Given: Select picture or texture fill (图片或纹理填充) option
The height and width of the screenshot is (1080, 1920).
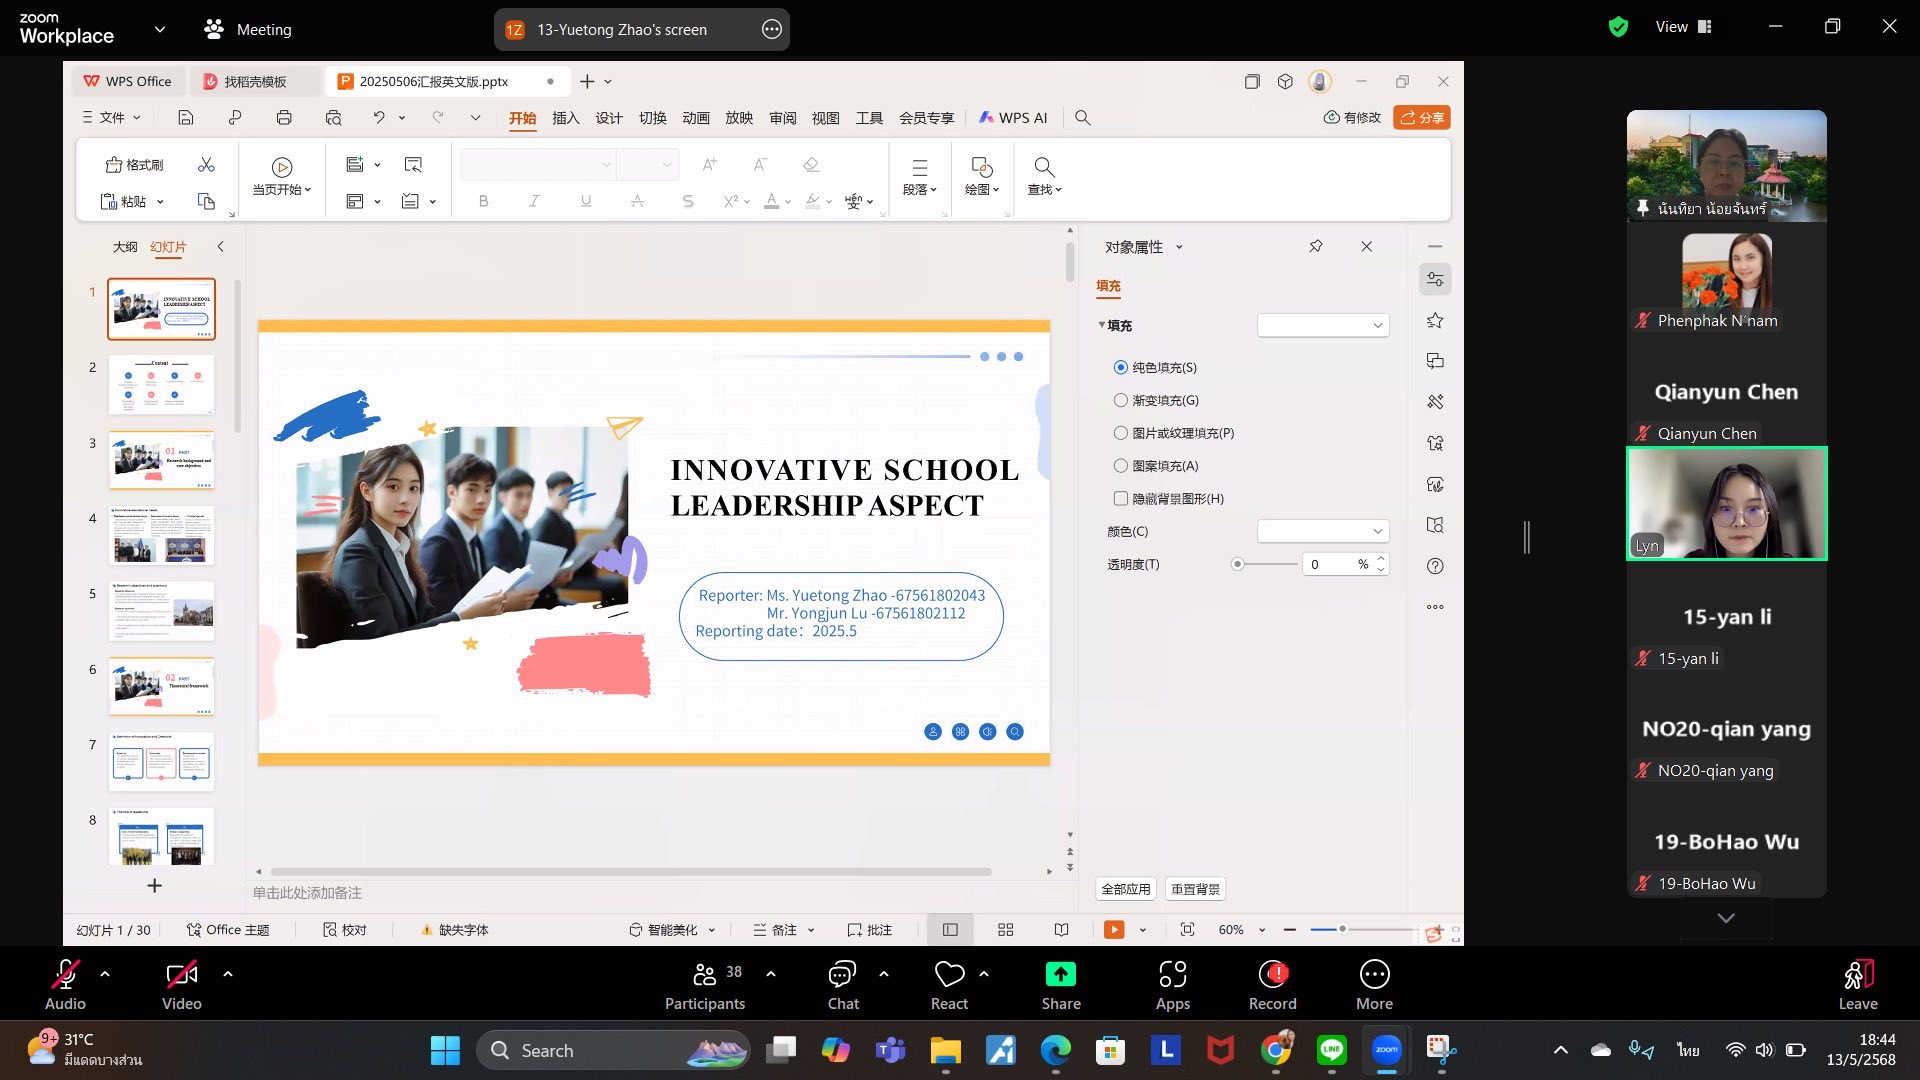Looking at the screenshot, I should tap(1121, 433).
